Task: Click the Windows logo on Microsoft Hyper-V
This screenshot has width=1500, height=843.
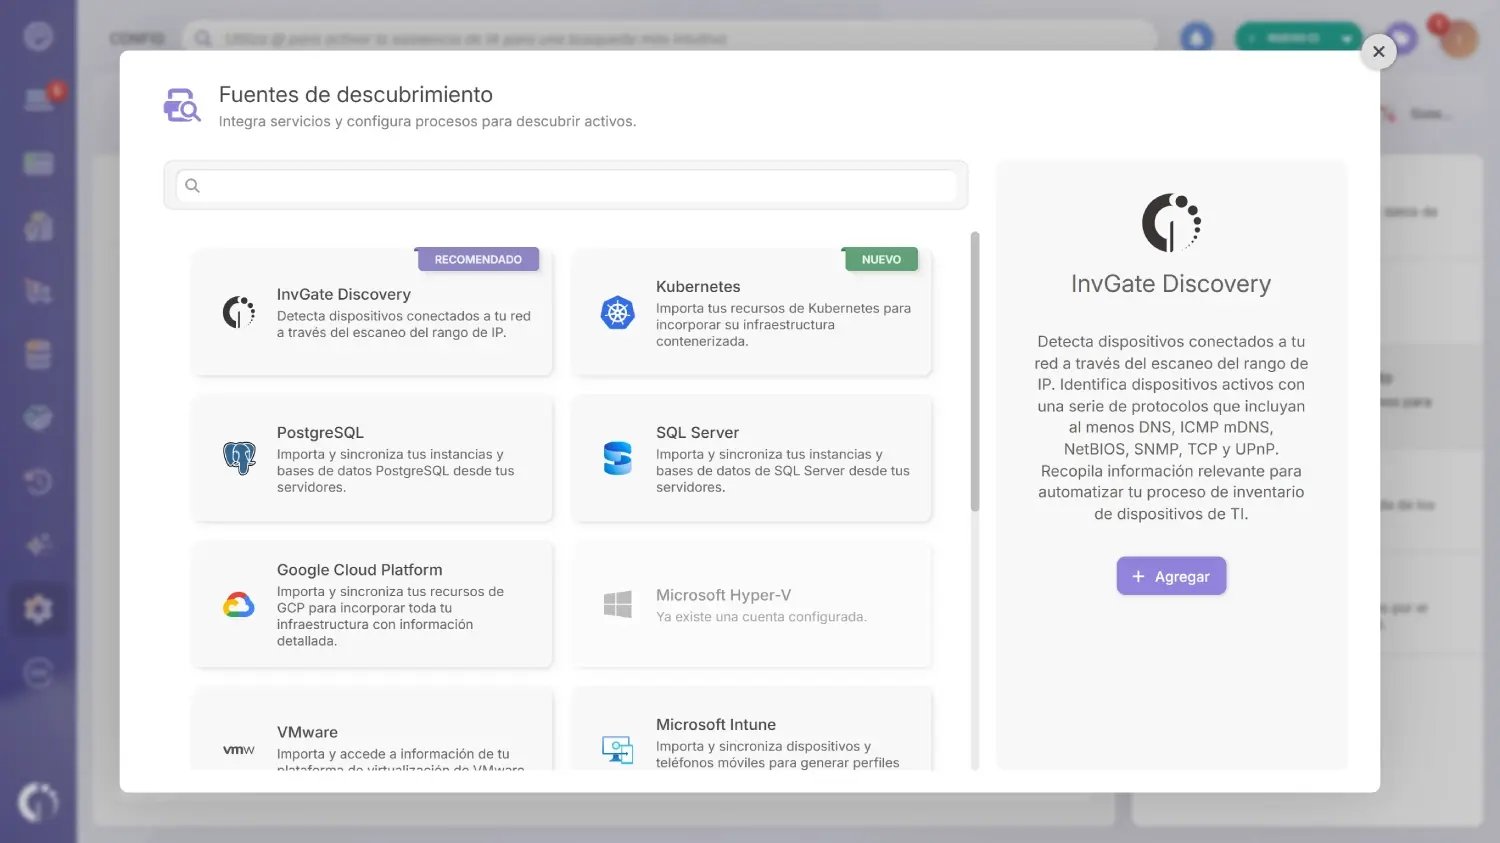Action: point(618,604)
